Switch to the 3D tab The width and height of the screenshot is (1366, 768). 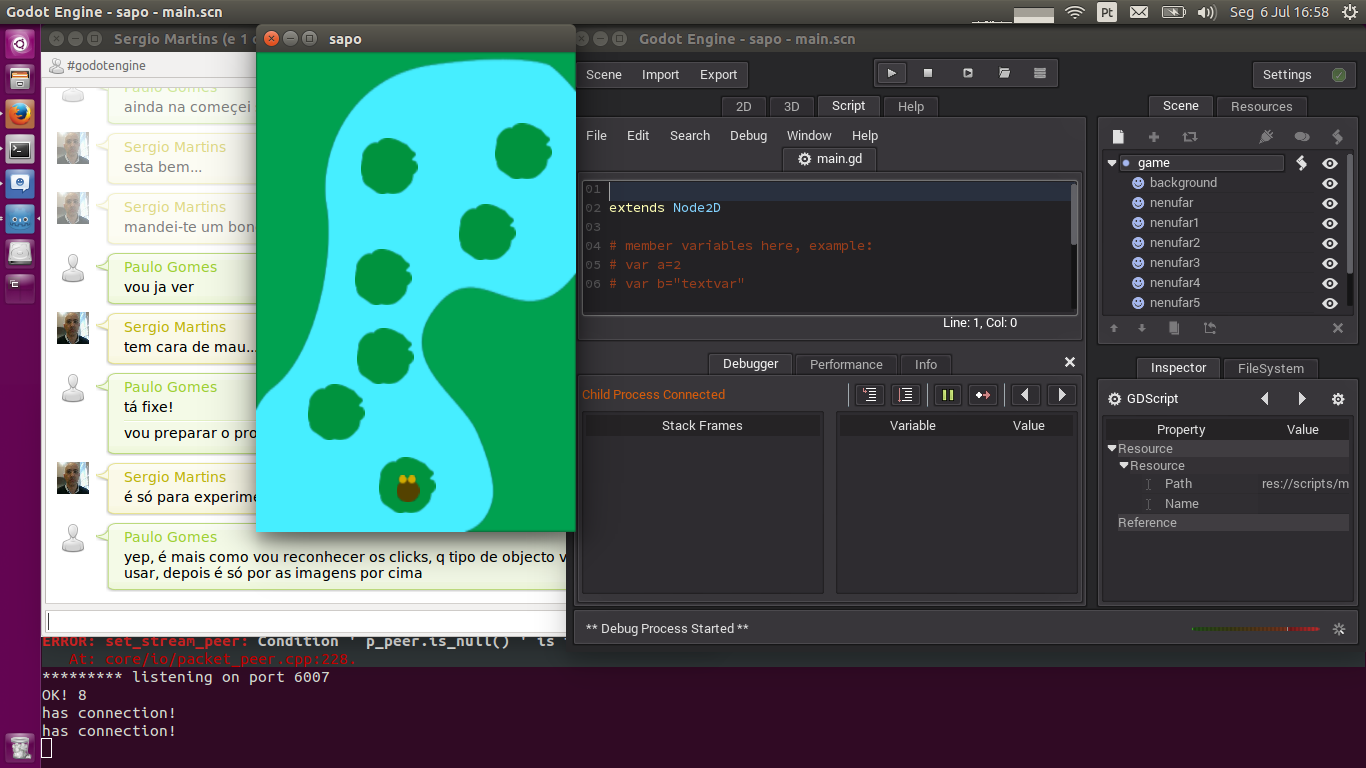[x=791, y=106]
